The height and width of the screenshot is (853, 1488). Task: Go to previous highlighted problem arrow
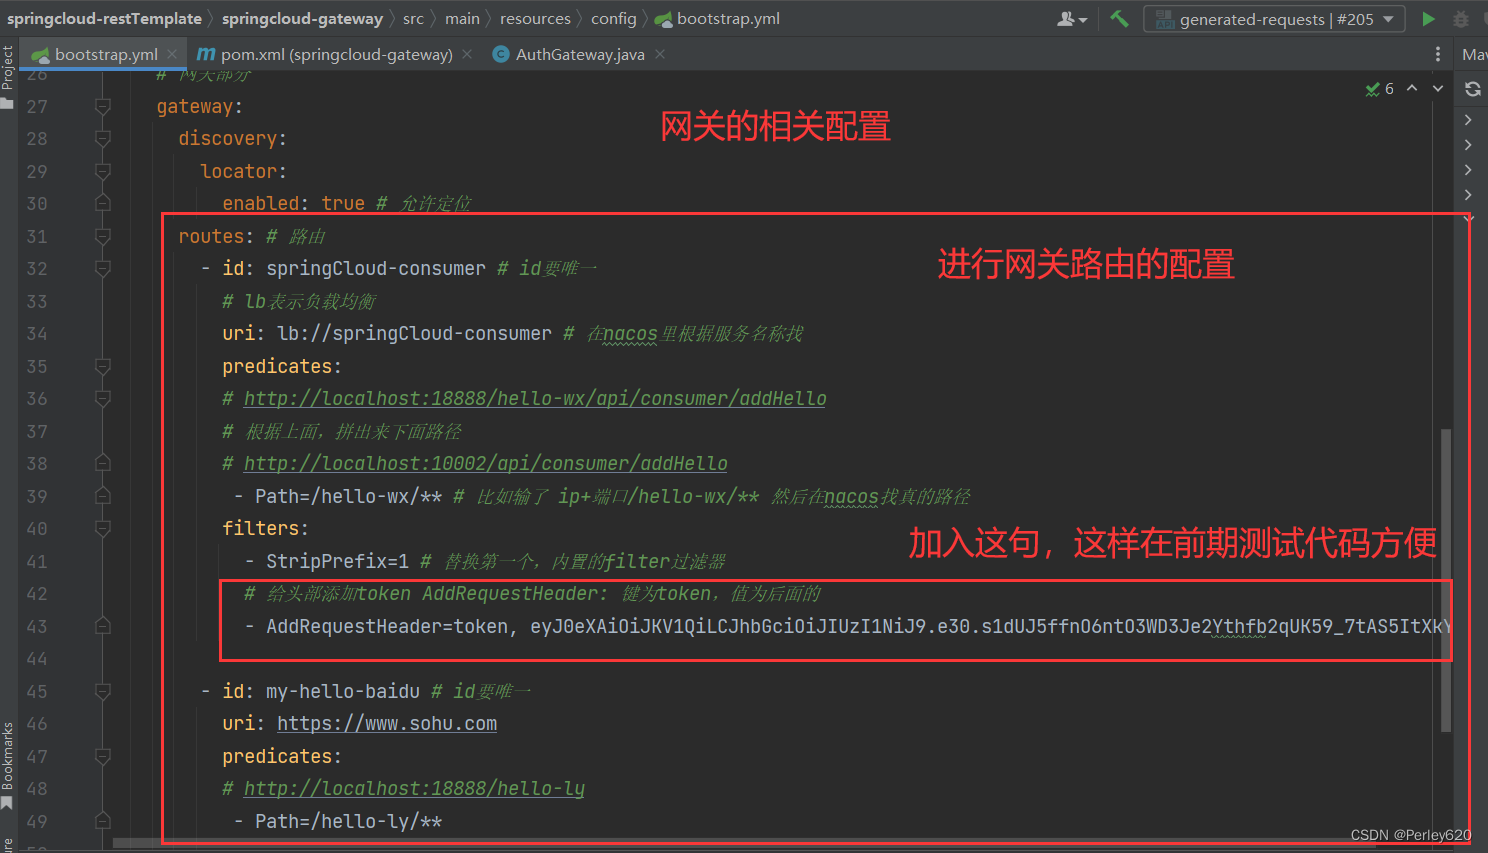pos(1412,89)
